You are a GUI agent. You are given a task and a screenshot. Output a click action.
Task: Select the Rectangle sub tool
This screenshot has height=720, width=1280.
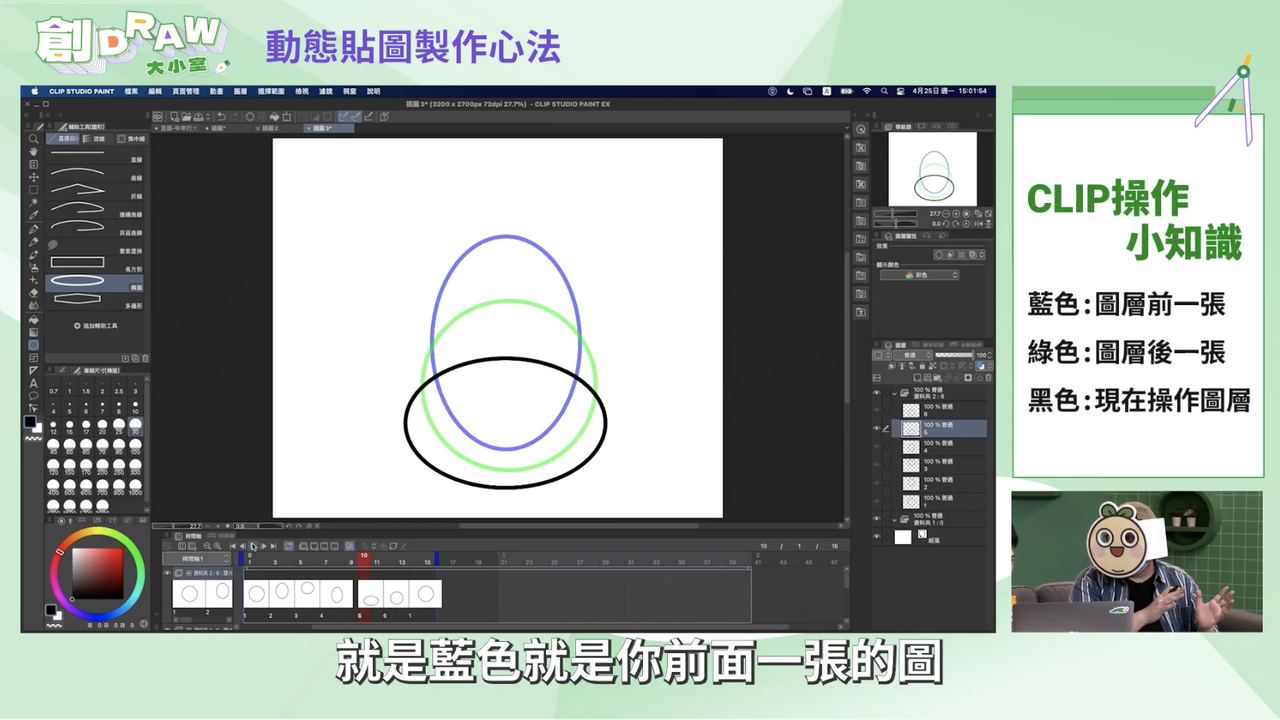[x=96, y=263]
